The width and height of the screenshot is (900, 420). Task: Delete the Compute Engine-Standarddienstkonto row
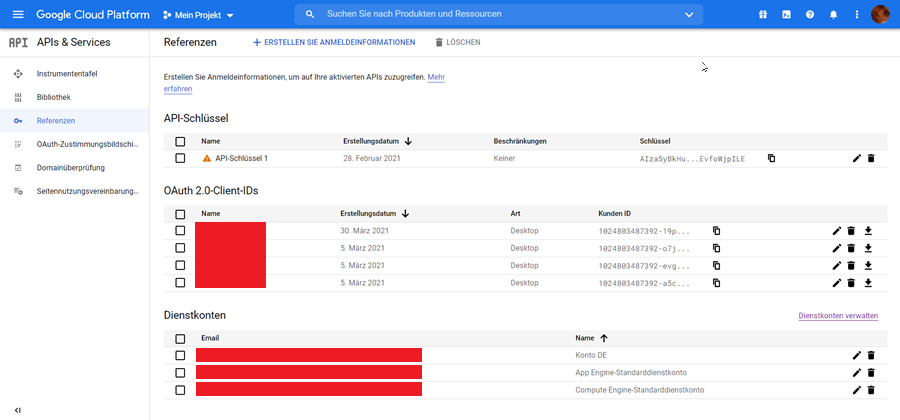(x=871, y=389)
